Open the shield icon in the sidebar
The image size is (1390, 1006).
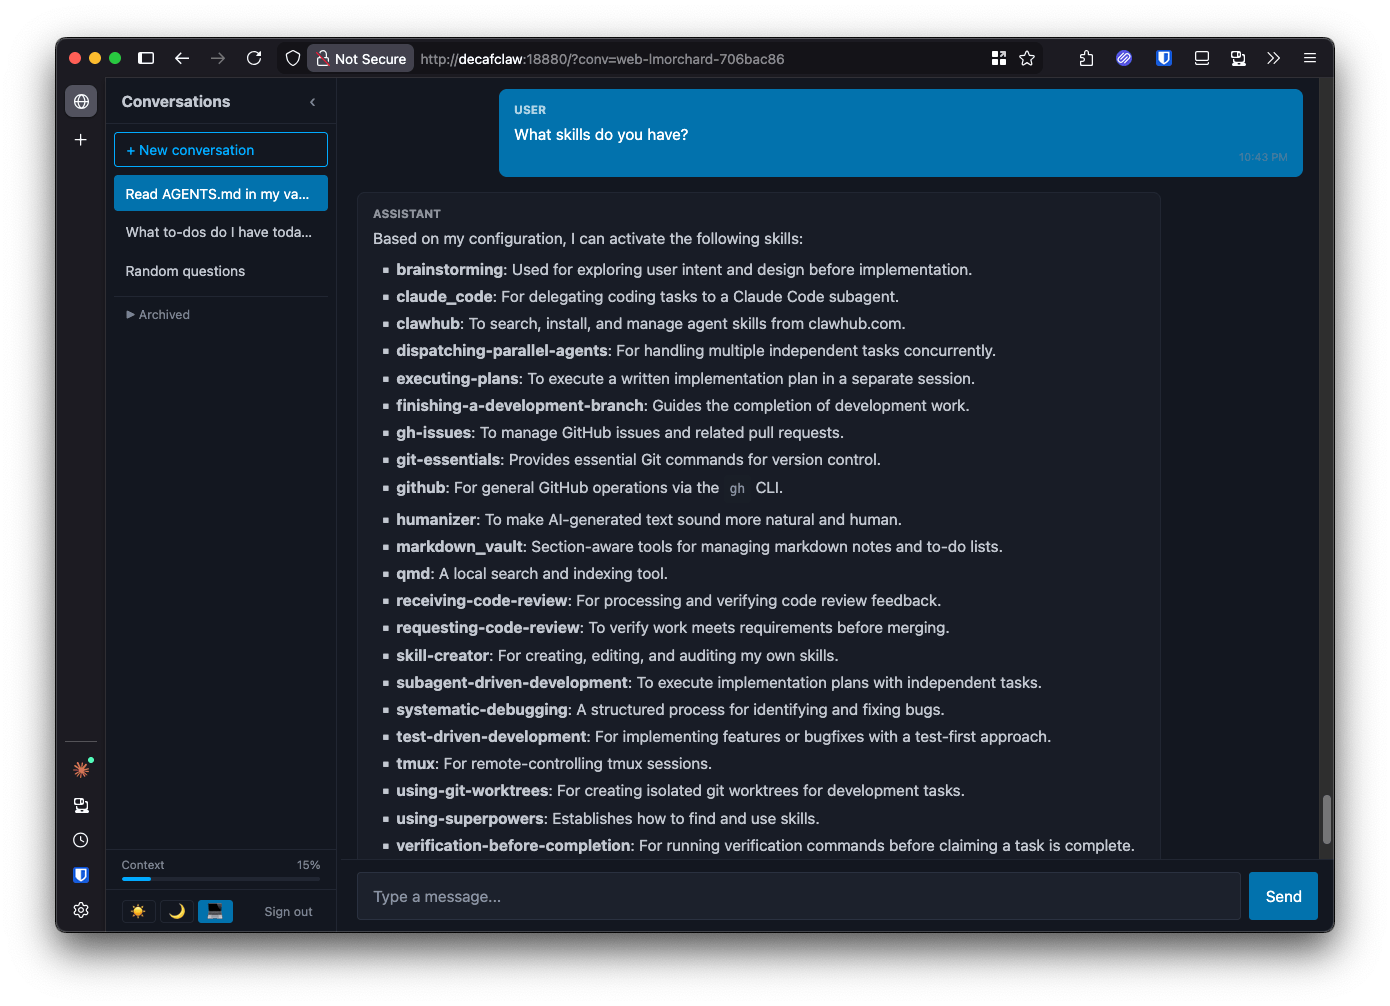[81, 875]
